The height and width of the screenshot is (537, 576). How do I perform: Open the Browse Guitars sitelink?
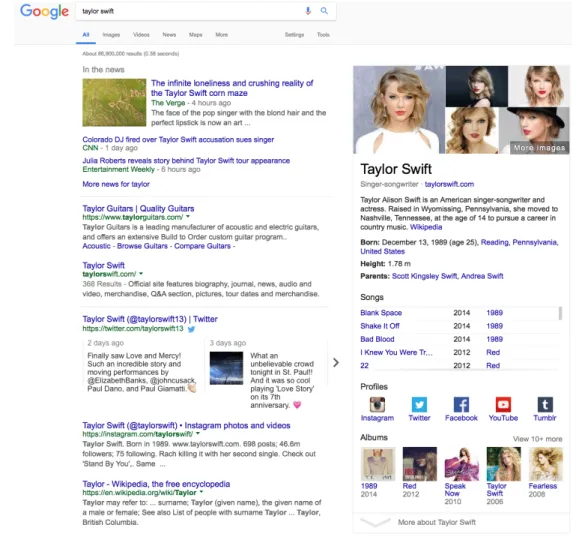click(x=142, y=246)
